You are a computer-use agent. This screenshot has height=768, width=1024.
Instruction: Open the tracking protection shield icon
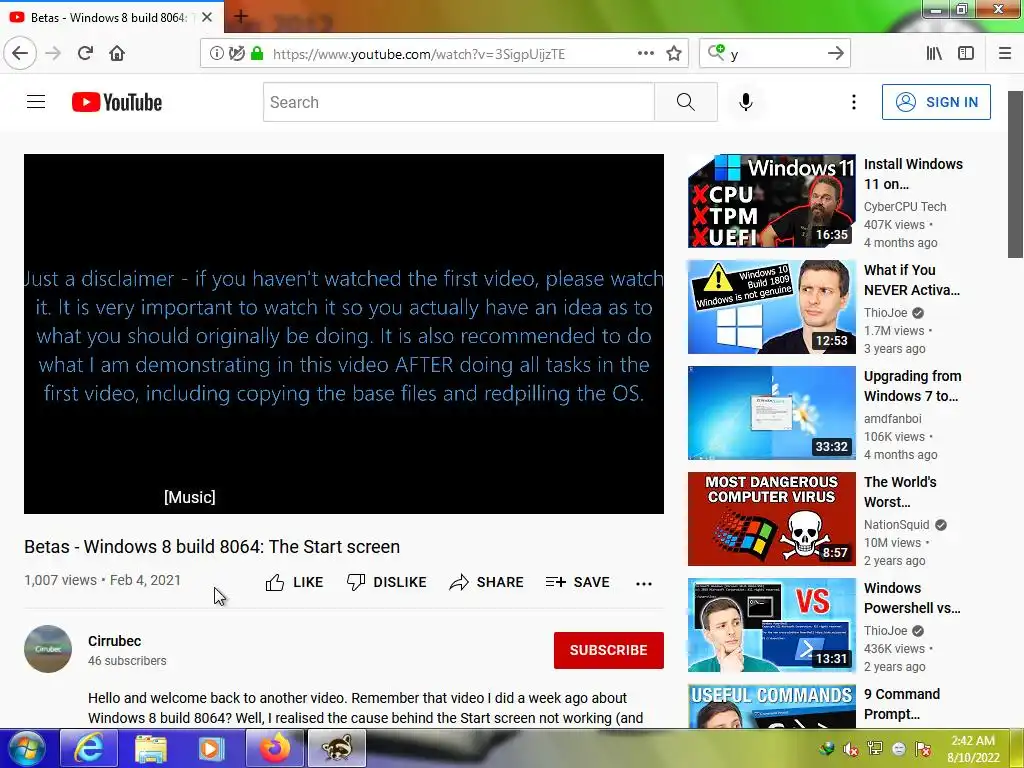[x=236, y=54]
